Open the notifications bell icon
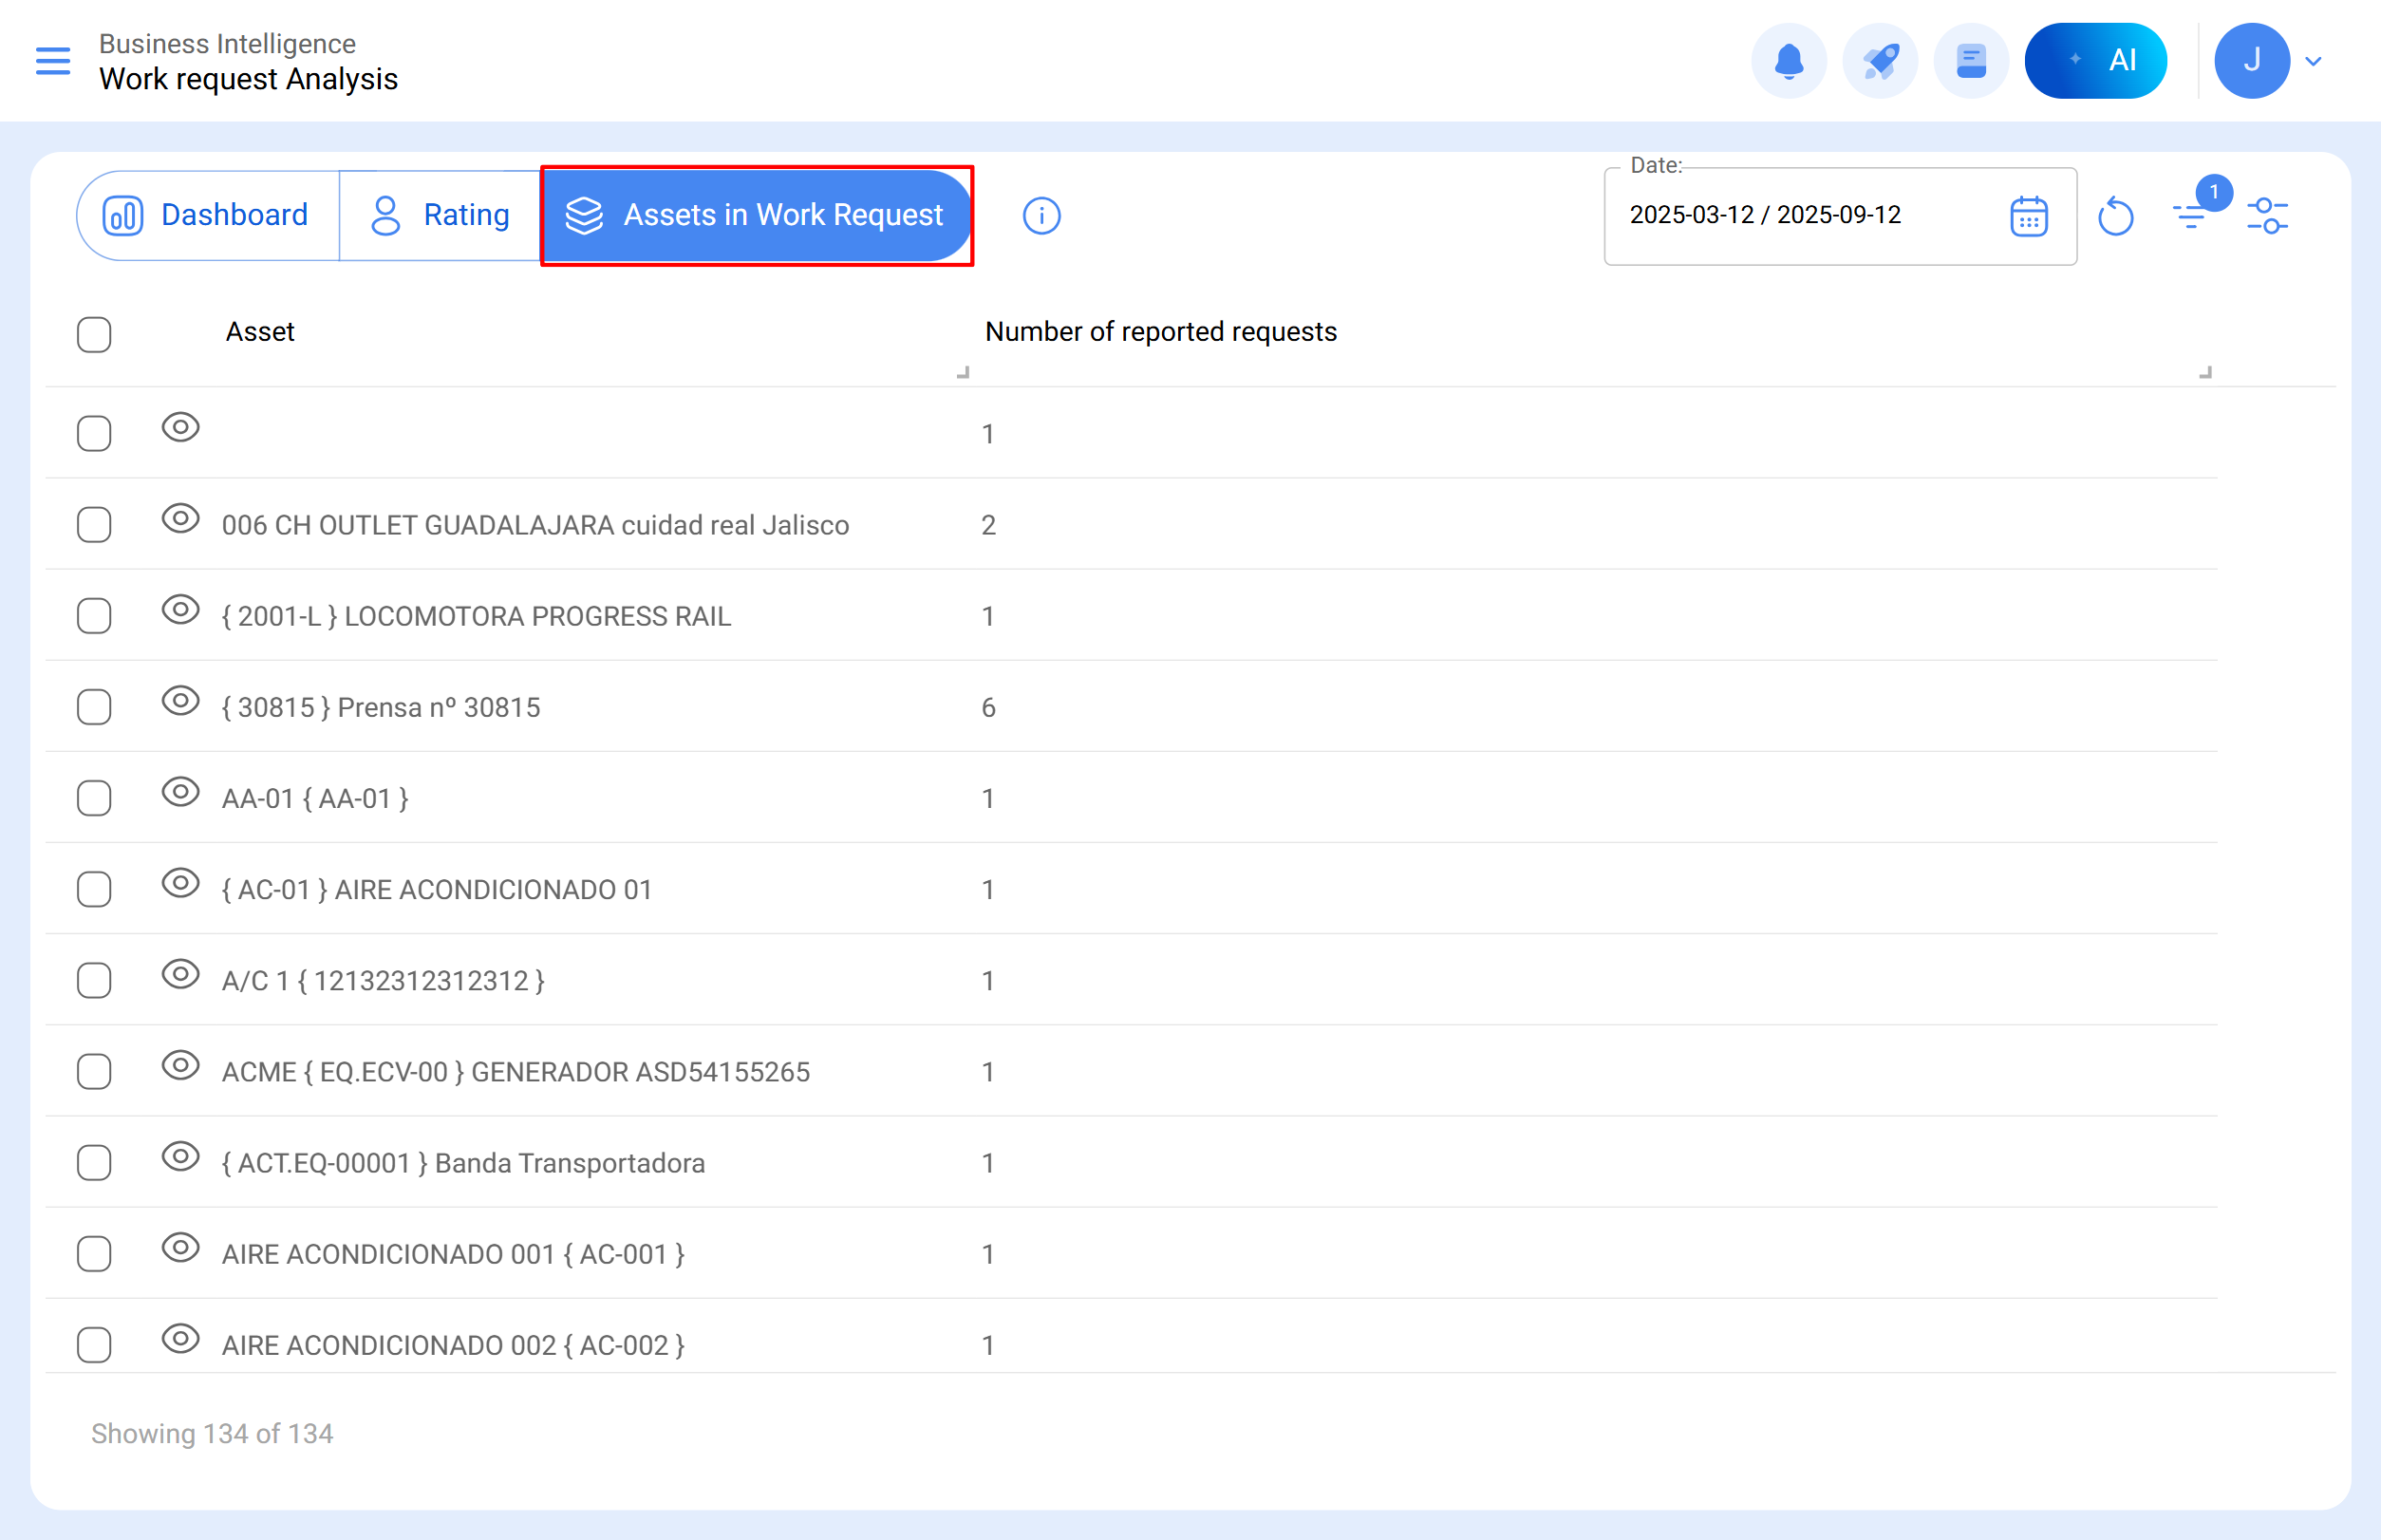Image resolution: width=2381 pixels, height=1540 pixels. [x=1789, y=60]
